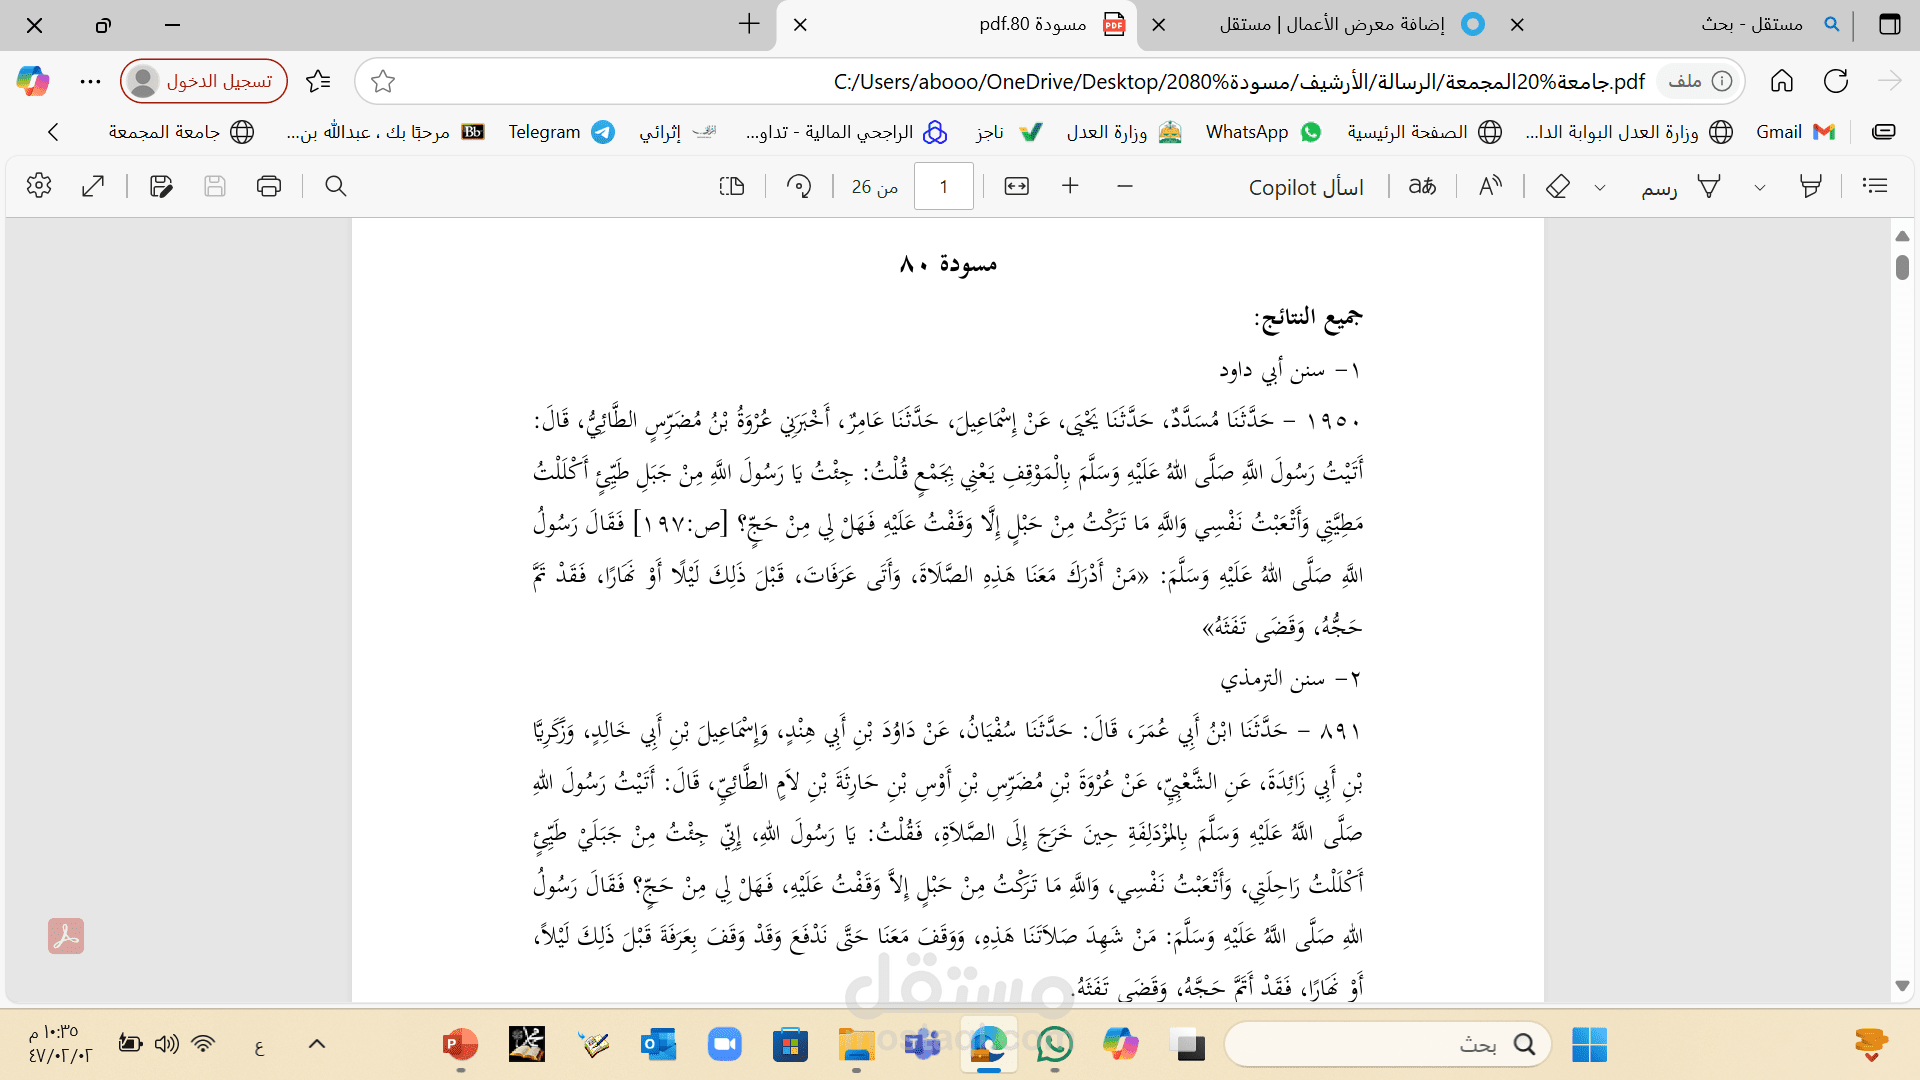Click the fit to width icon

tap(1016, 186)
